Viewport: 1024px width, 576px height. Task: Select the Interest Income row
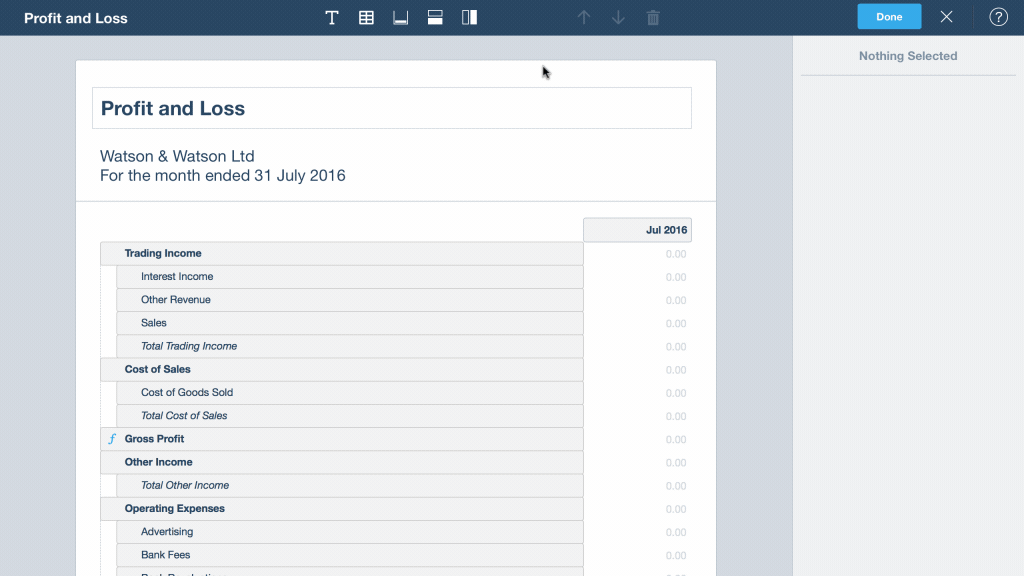(x=349, y=277)
